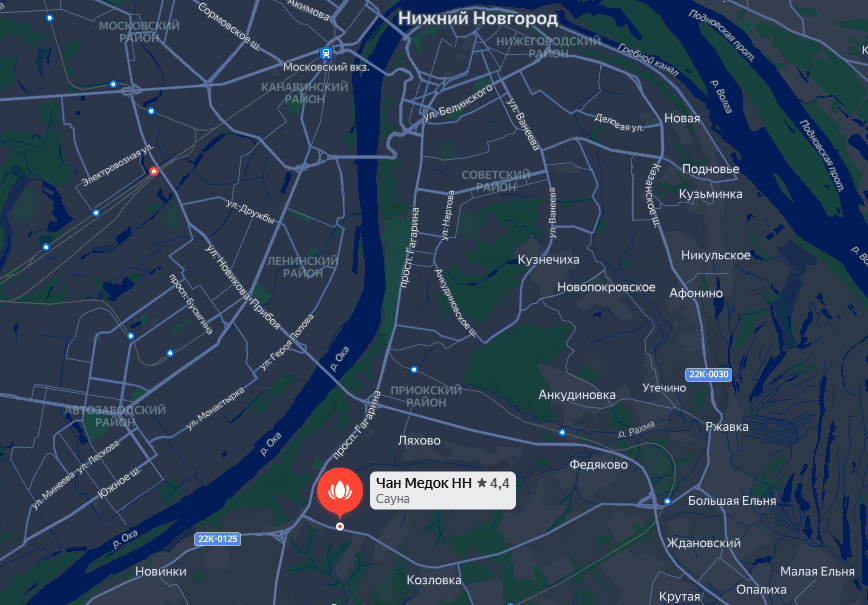
Task: Select the 22K-0125 road shield
Action: 218,539
